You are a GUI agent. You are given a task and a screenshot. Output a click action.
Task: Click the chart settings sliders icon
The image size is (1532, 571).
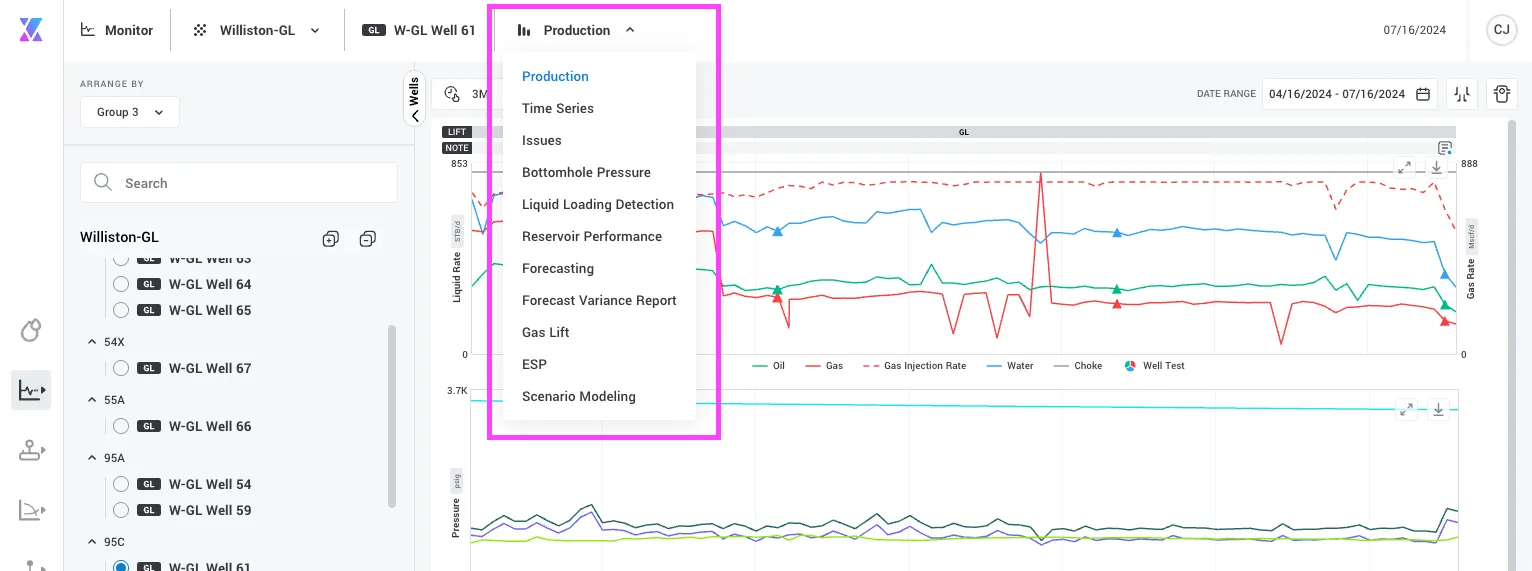click(x=1463, y=94)
